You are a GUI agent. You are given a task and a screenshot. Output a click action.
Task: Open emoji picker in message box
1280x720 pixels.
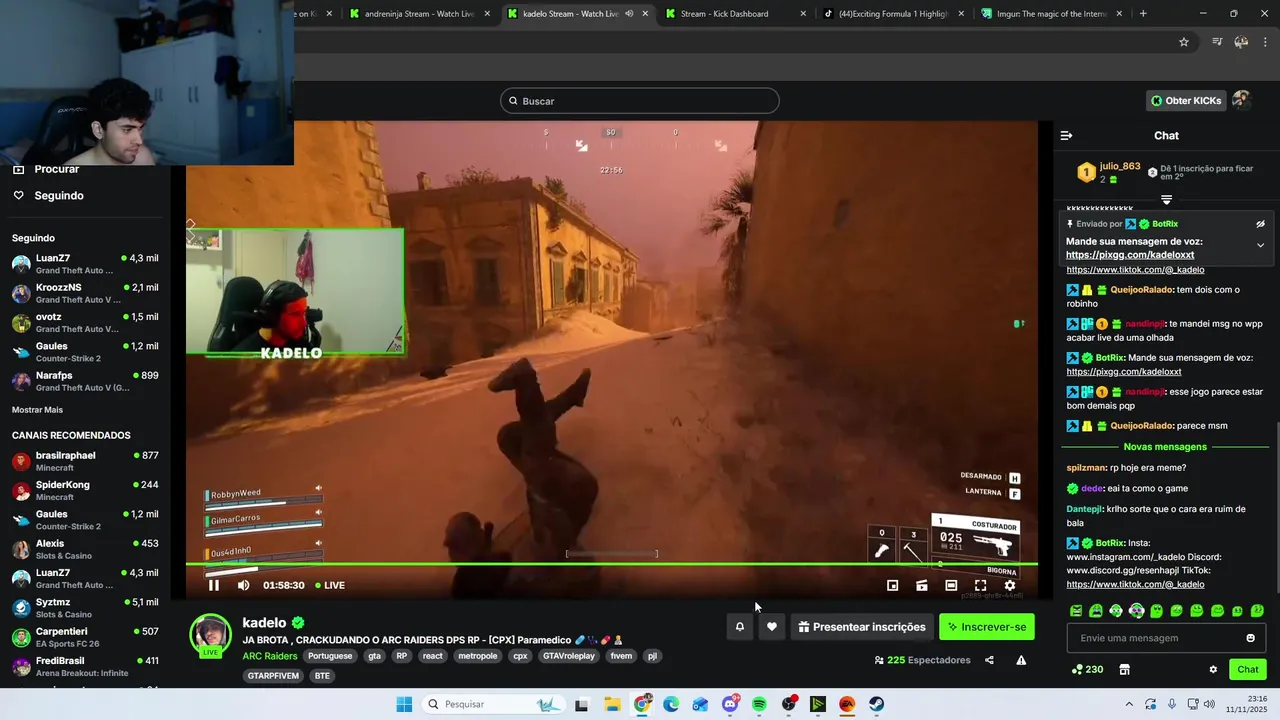coord(1250,638)
